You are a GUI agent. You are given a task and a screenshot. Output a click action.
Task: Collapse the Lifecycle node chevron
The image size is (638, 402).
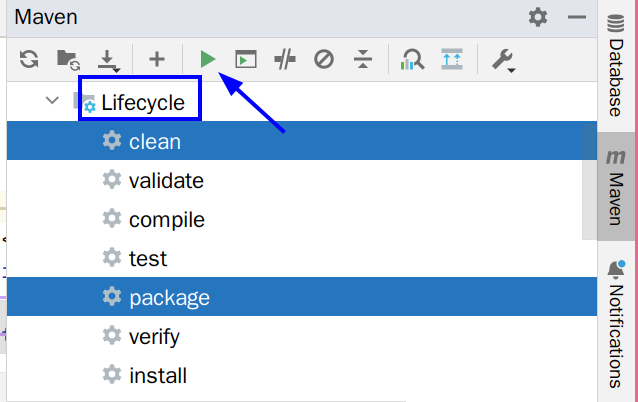pyautogui.click(x=52, y=100)
